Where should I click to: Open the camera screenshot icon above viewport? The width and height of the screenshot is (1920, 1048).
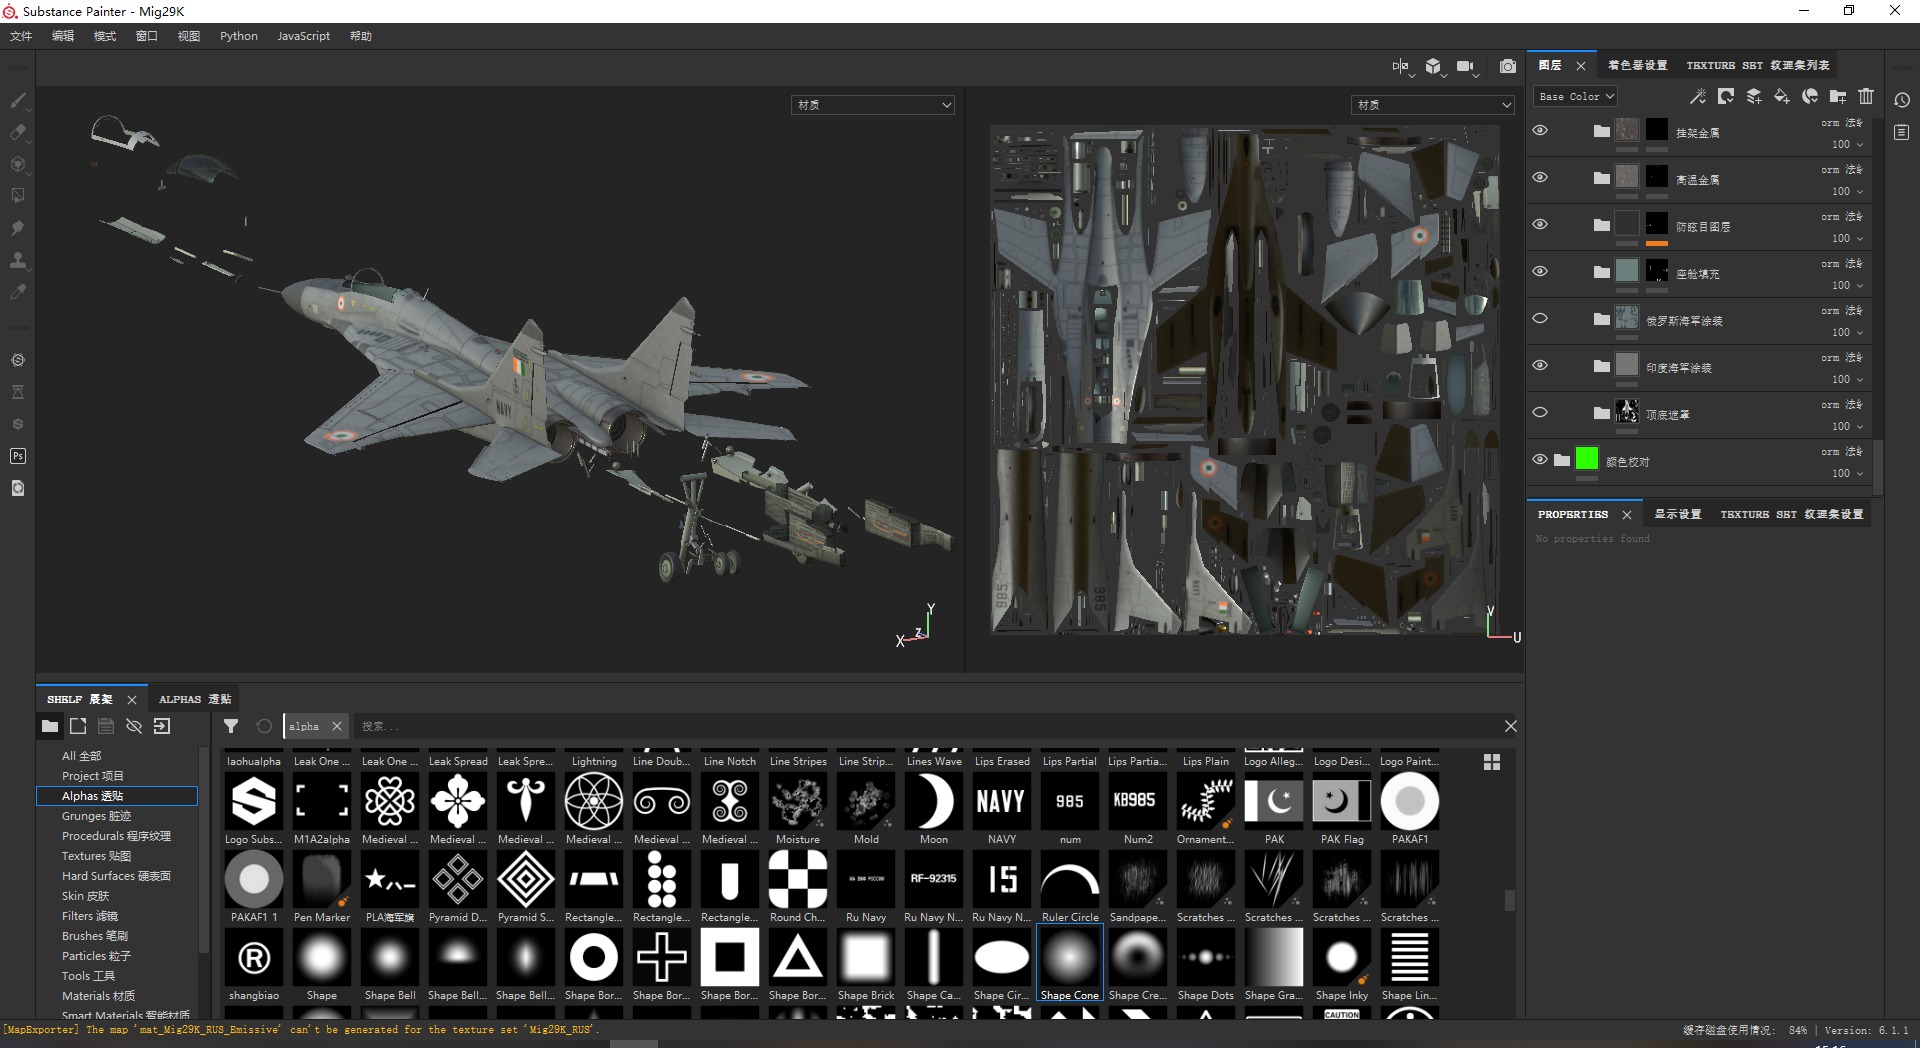(1508, 67)
